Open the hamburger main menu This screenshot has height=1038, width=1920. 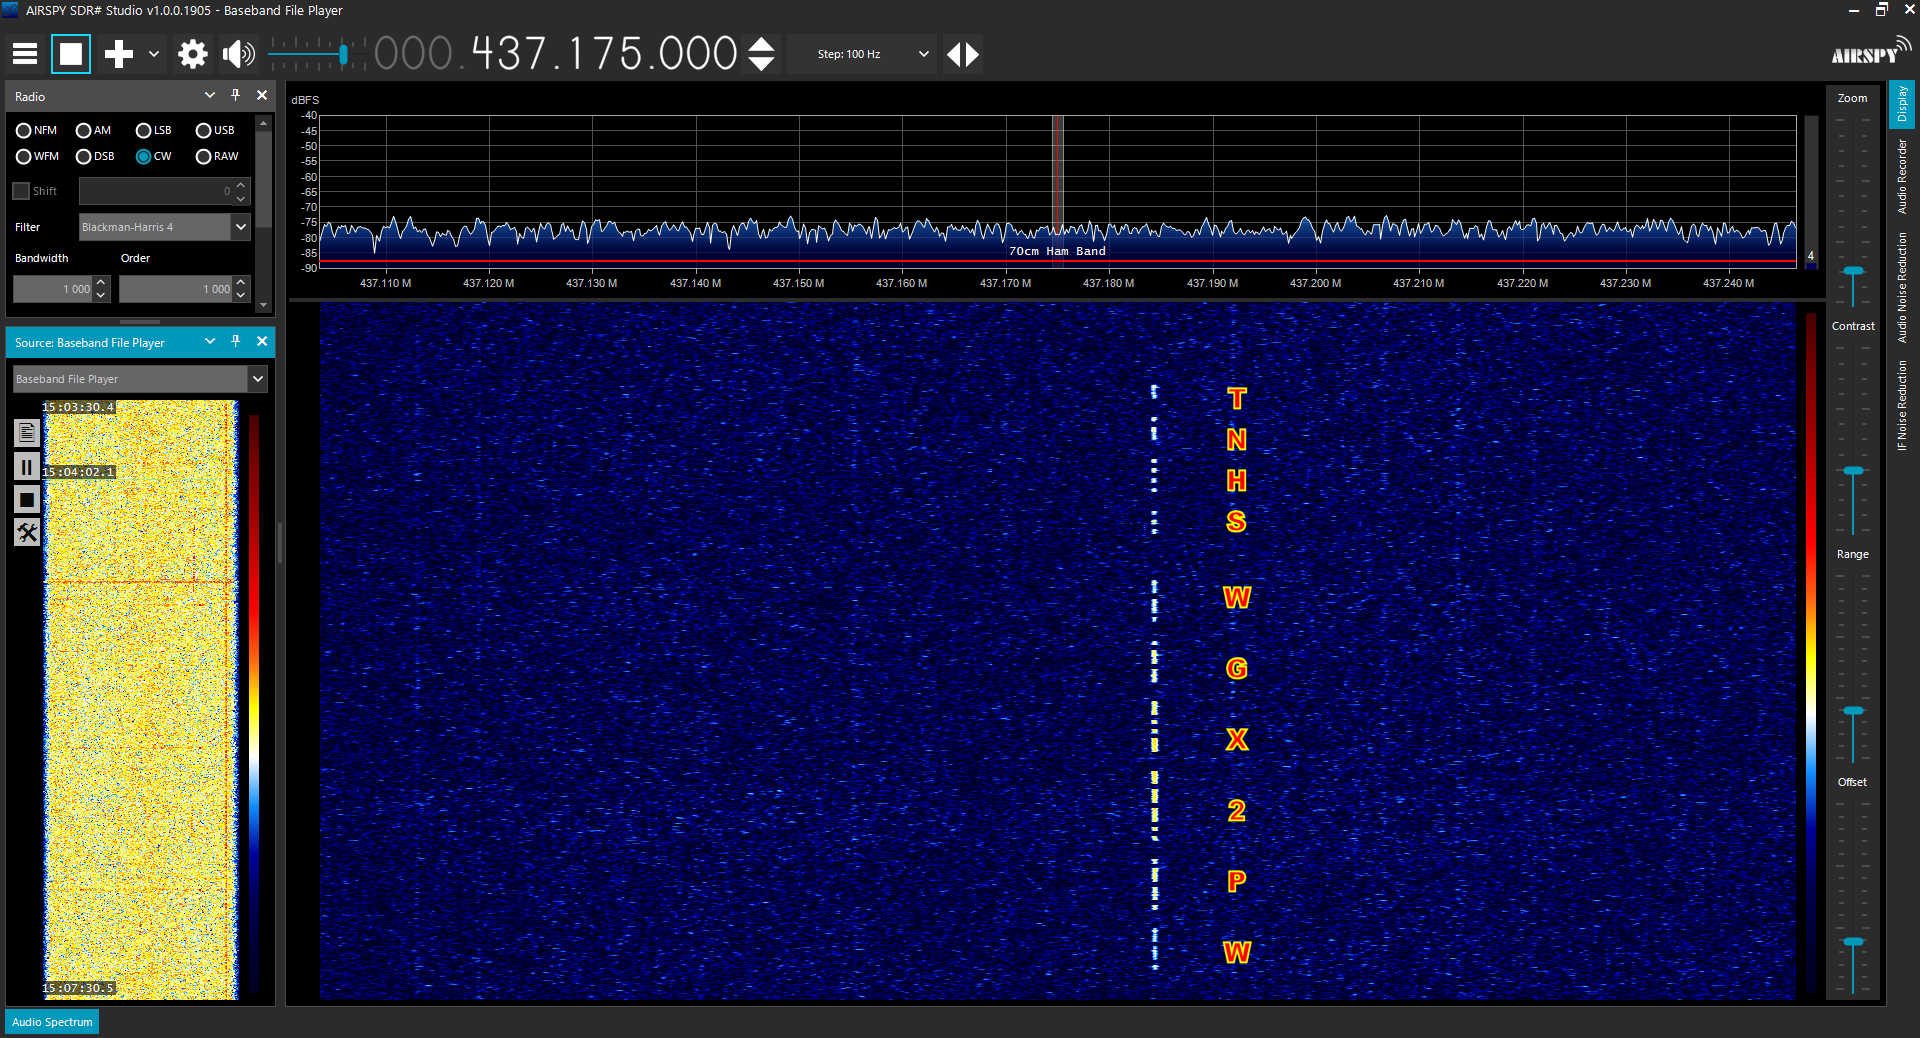[x=25, y=54]
